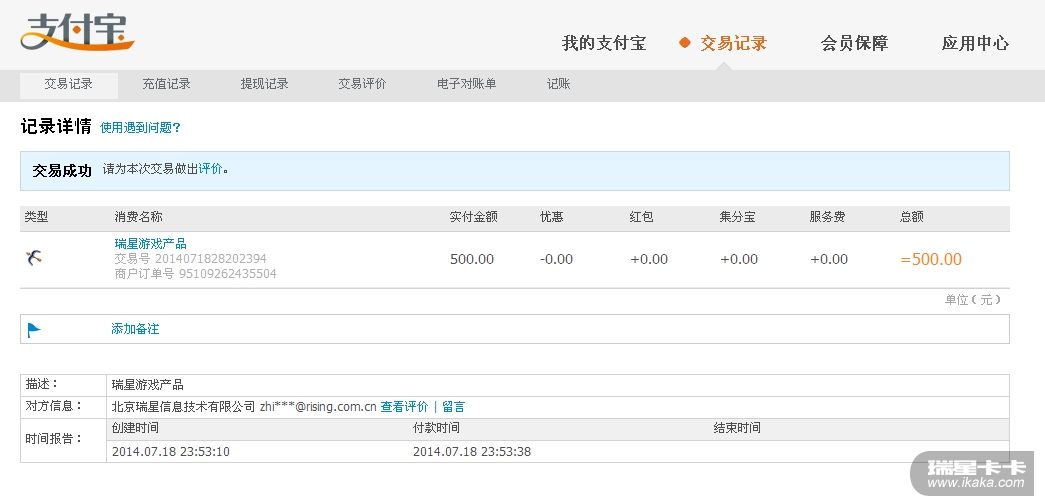The image size is (1045, 502).
Task: Click 添加备注 to add a note
Action: coord(135,329)
